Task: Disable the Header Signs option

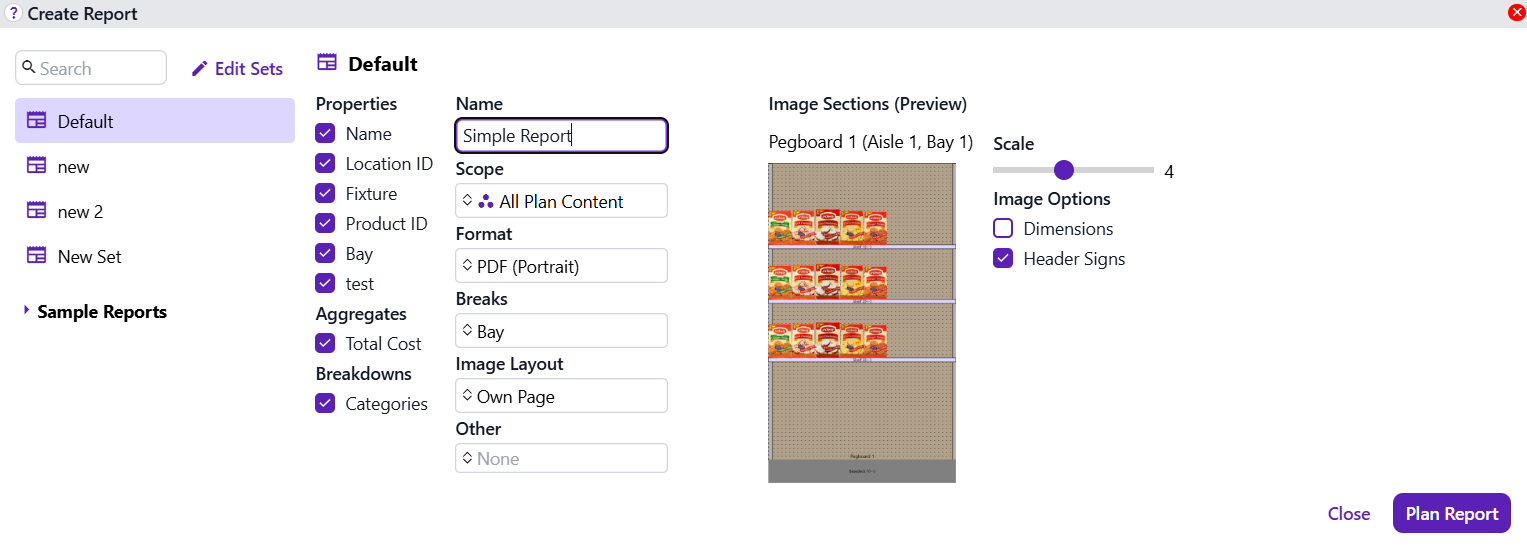Action: tap(1003, 259)
